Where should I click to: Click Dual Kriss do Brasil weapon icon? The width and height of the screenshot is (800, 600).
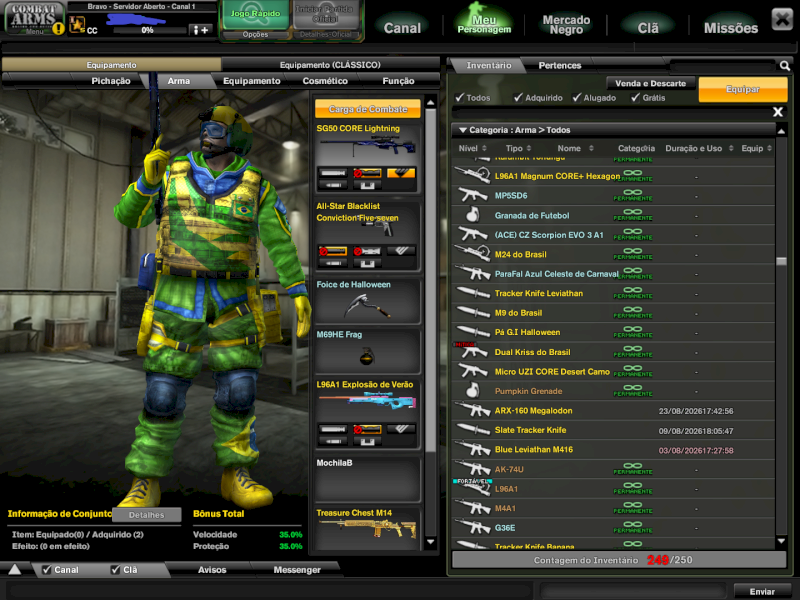[x=473, y=352]
